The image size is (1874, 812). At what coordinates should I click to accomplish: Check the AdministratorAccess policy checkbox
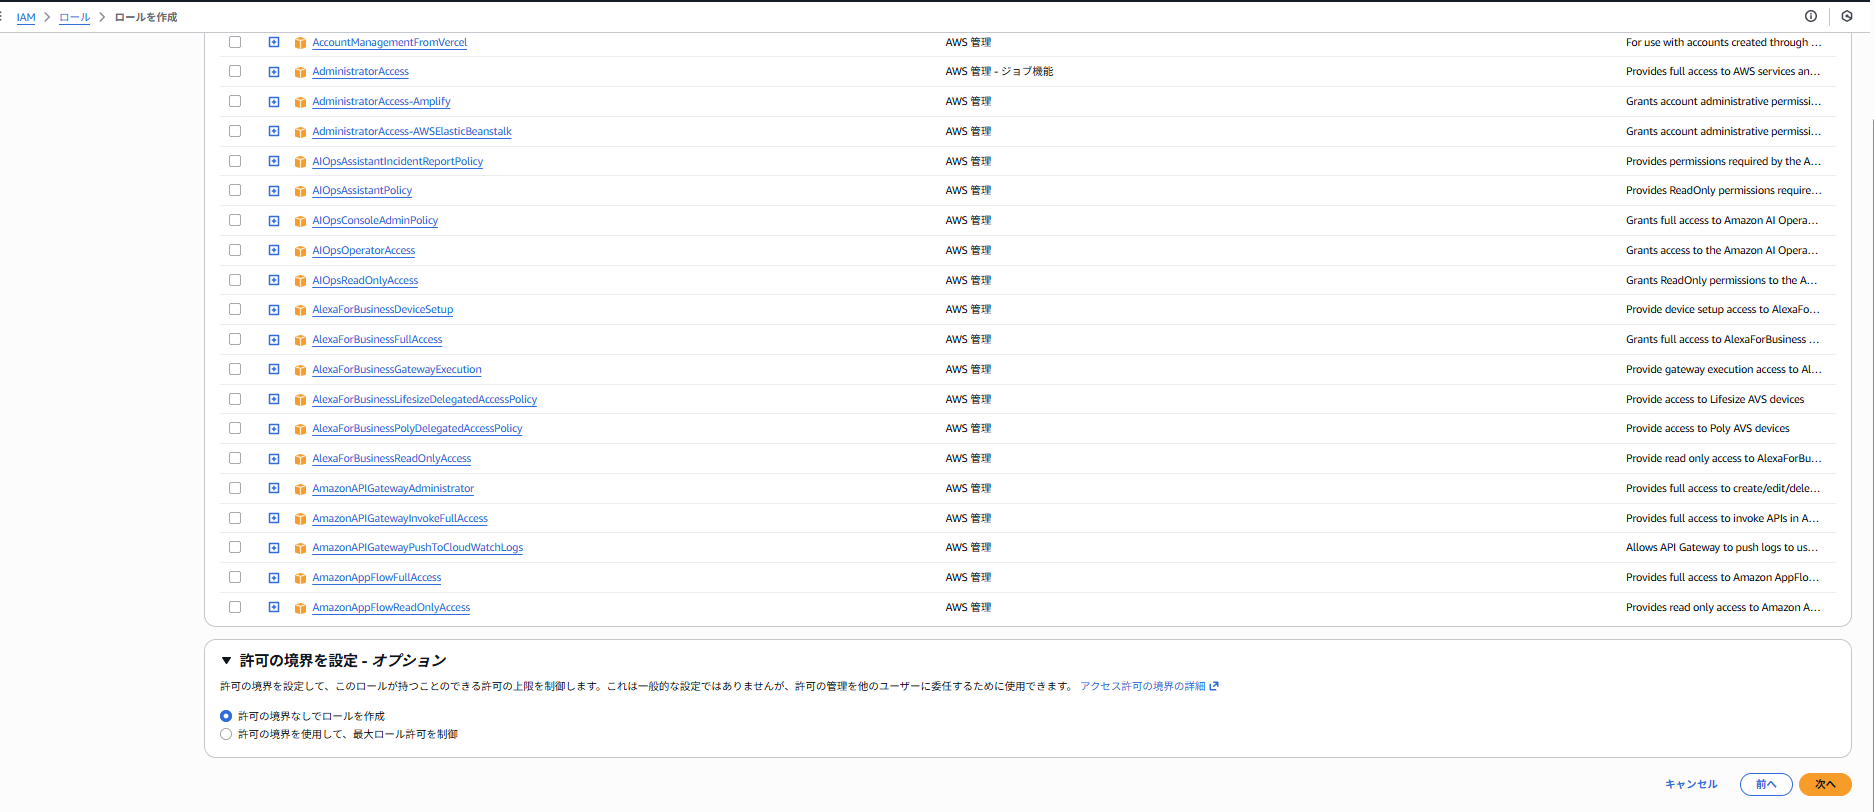pos(235,71)
